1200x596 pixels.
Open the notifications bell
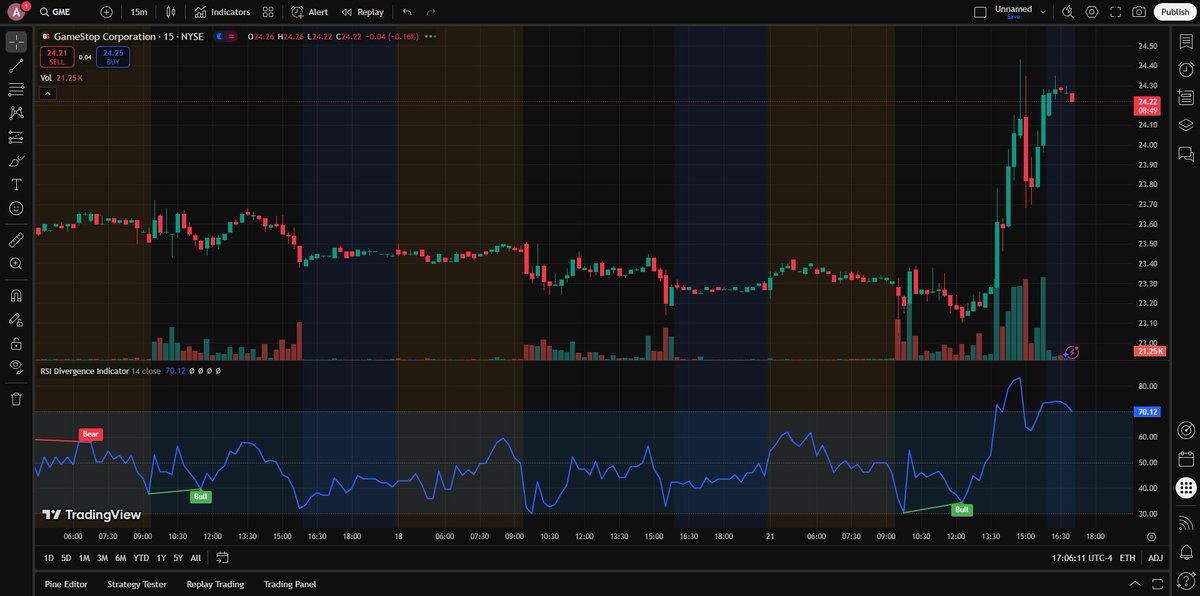pyautogui.click(x=1186, y=551)
